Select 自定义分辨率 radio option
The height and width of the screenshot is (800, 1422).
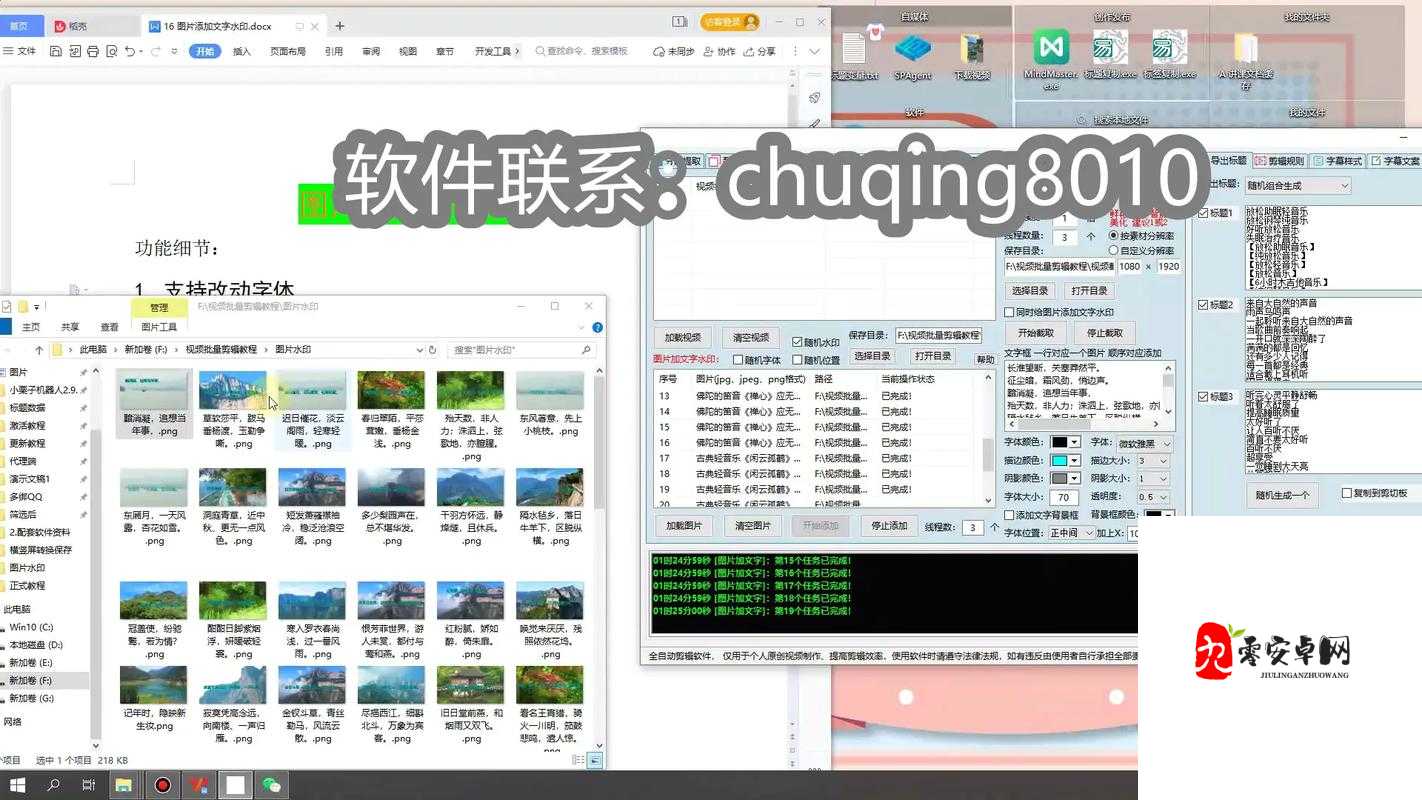[1114, 250]
